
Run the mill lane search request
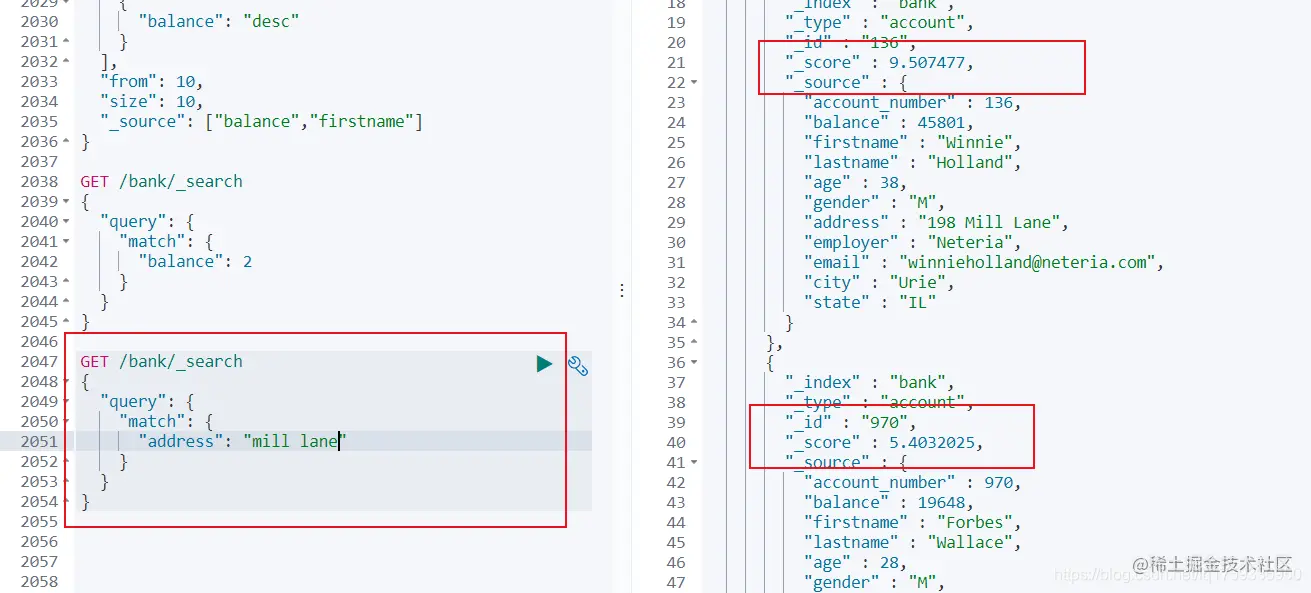point(544,364)
